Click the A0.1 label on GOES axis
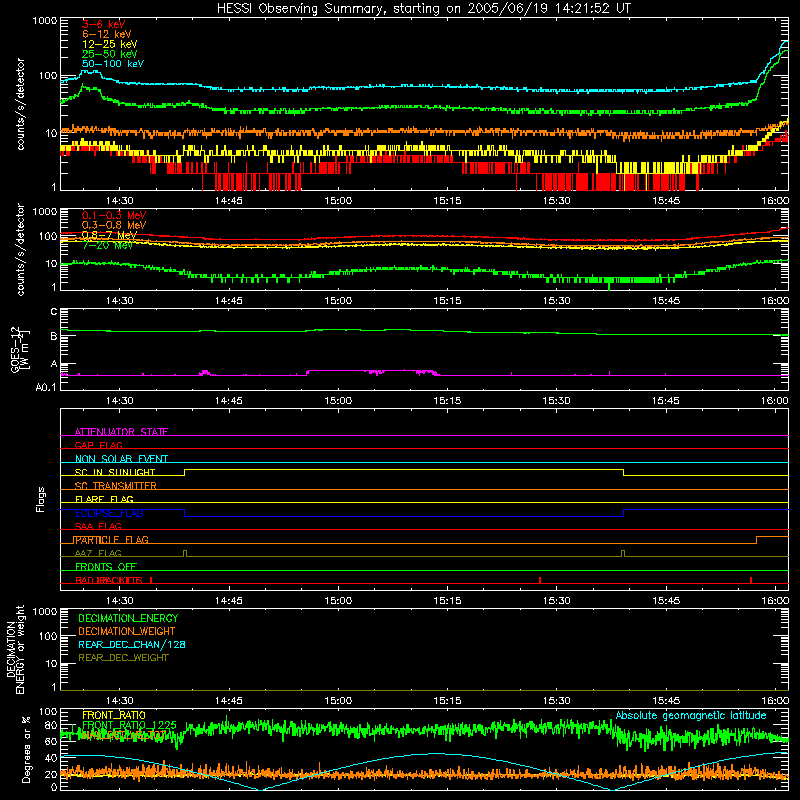Image resolution: width=800 pixels, height=800 pixels. [46, 387]
